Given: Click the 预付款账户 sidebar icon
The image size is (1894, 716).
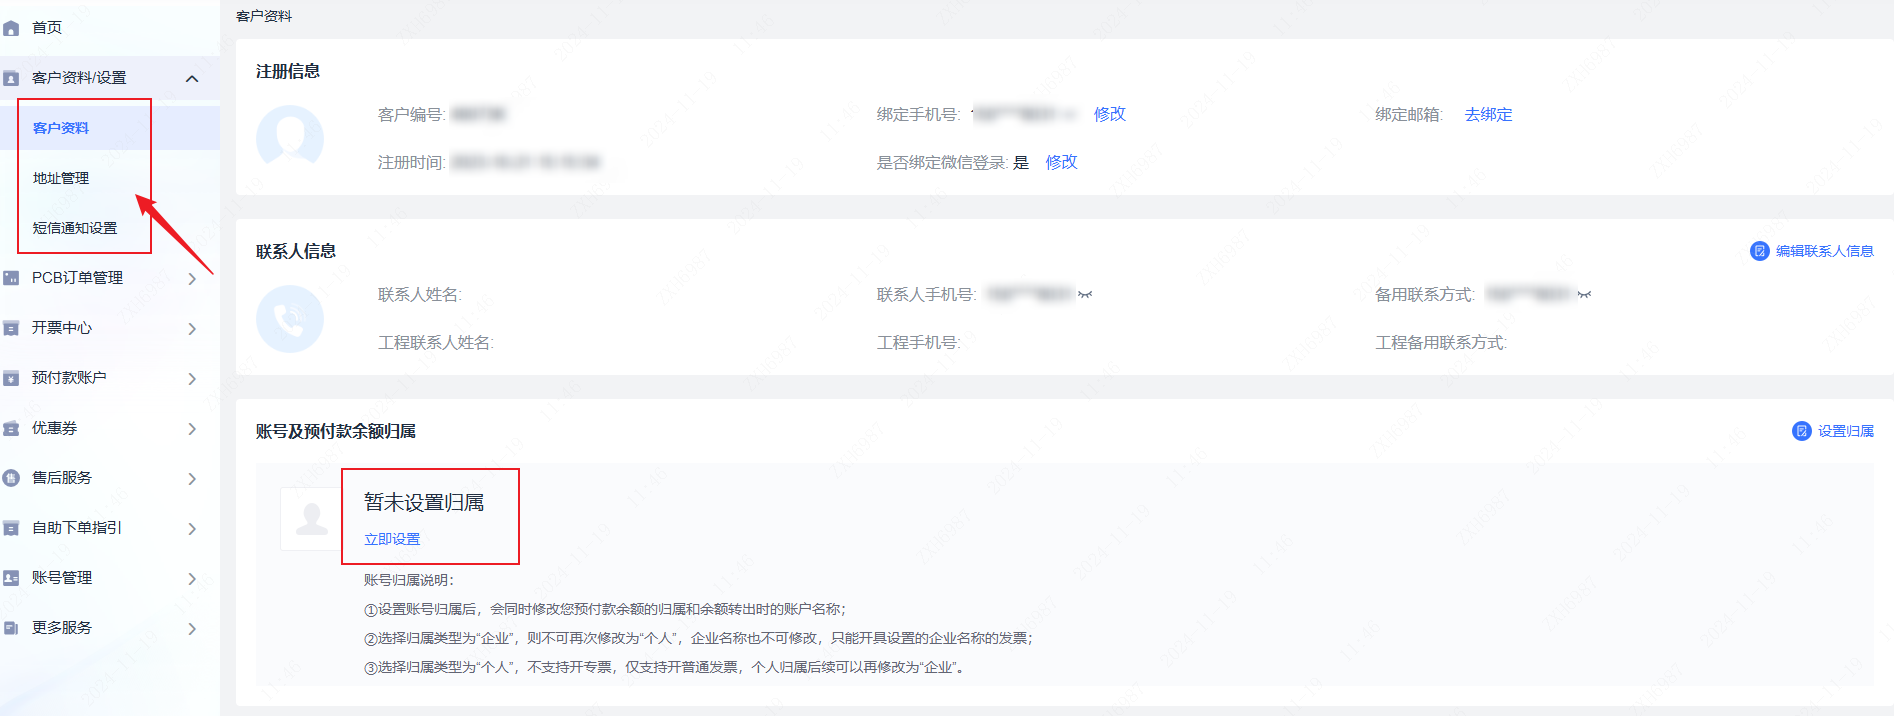Looking at the screenshot, I should pyautogui.click(x=11, y=378).
